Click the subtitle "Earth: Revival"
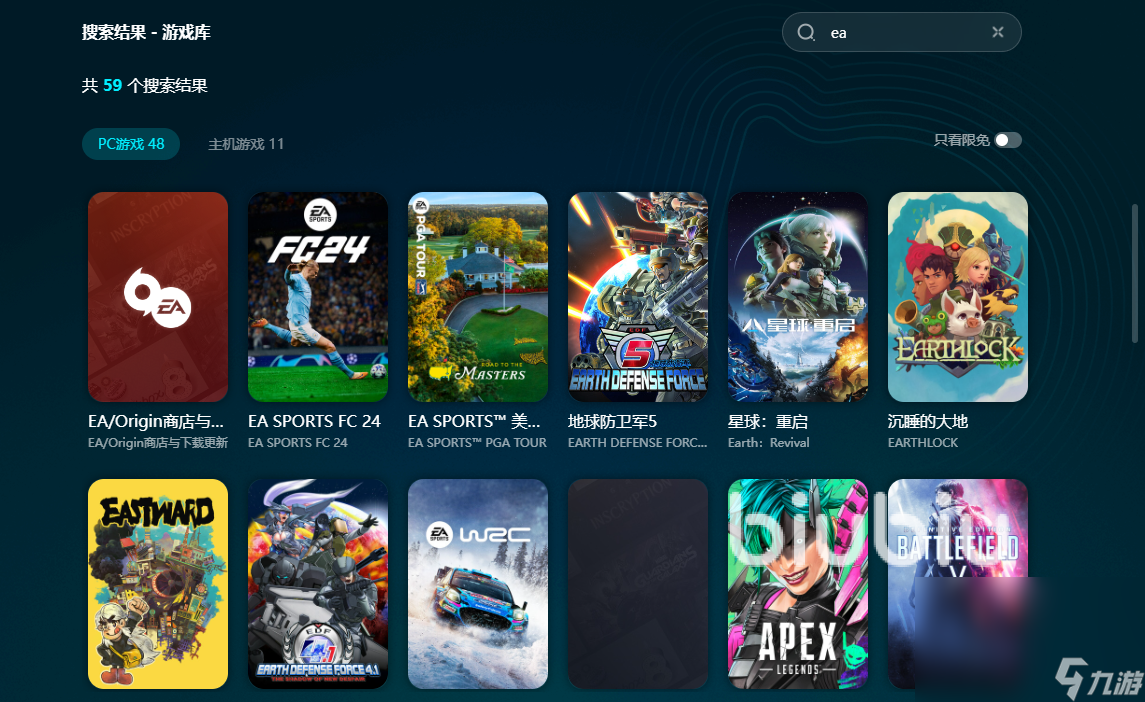The height and width of the screenshot is (702, 1145). 769,443
